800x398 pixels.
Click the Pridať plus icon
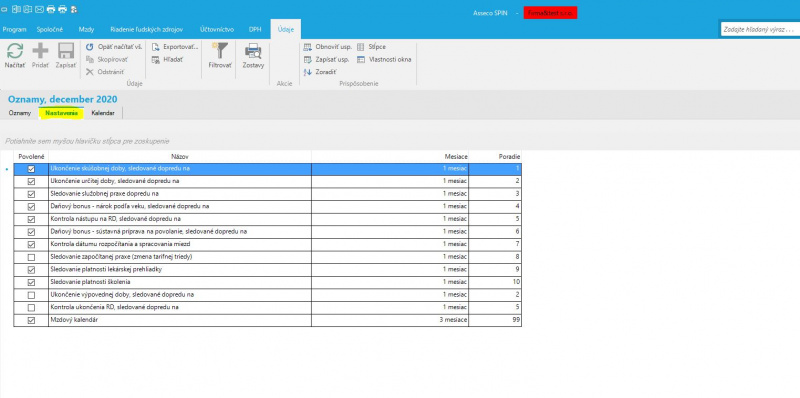(40, 51)
